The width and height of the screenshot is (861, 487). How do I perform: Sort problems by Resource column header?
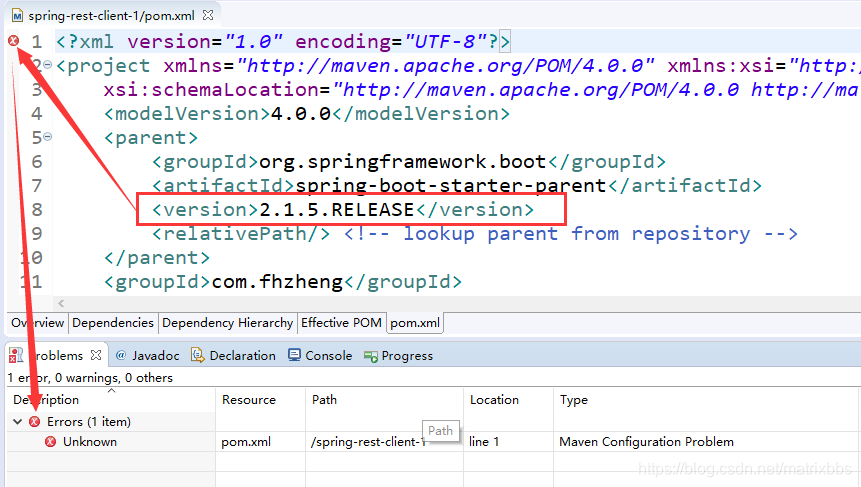[x=260, y=400]
